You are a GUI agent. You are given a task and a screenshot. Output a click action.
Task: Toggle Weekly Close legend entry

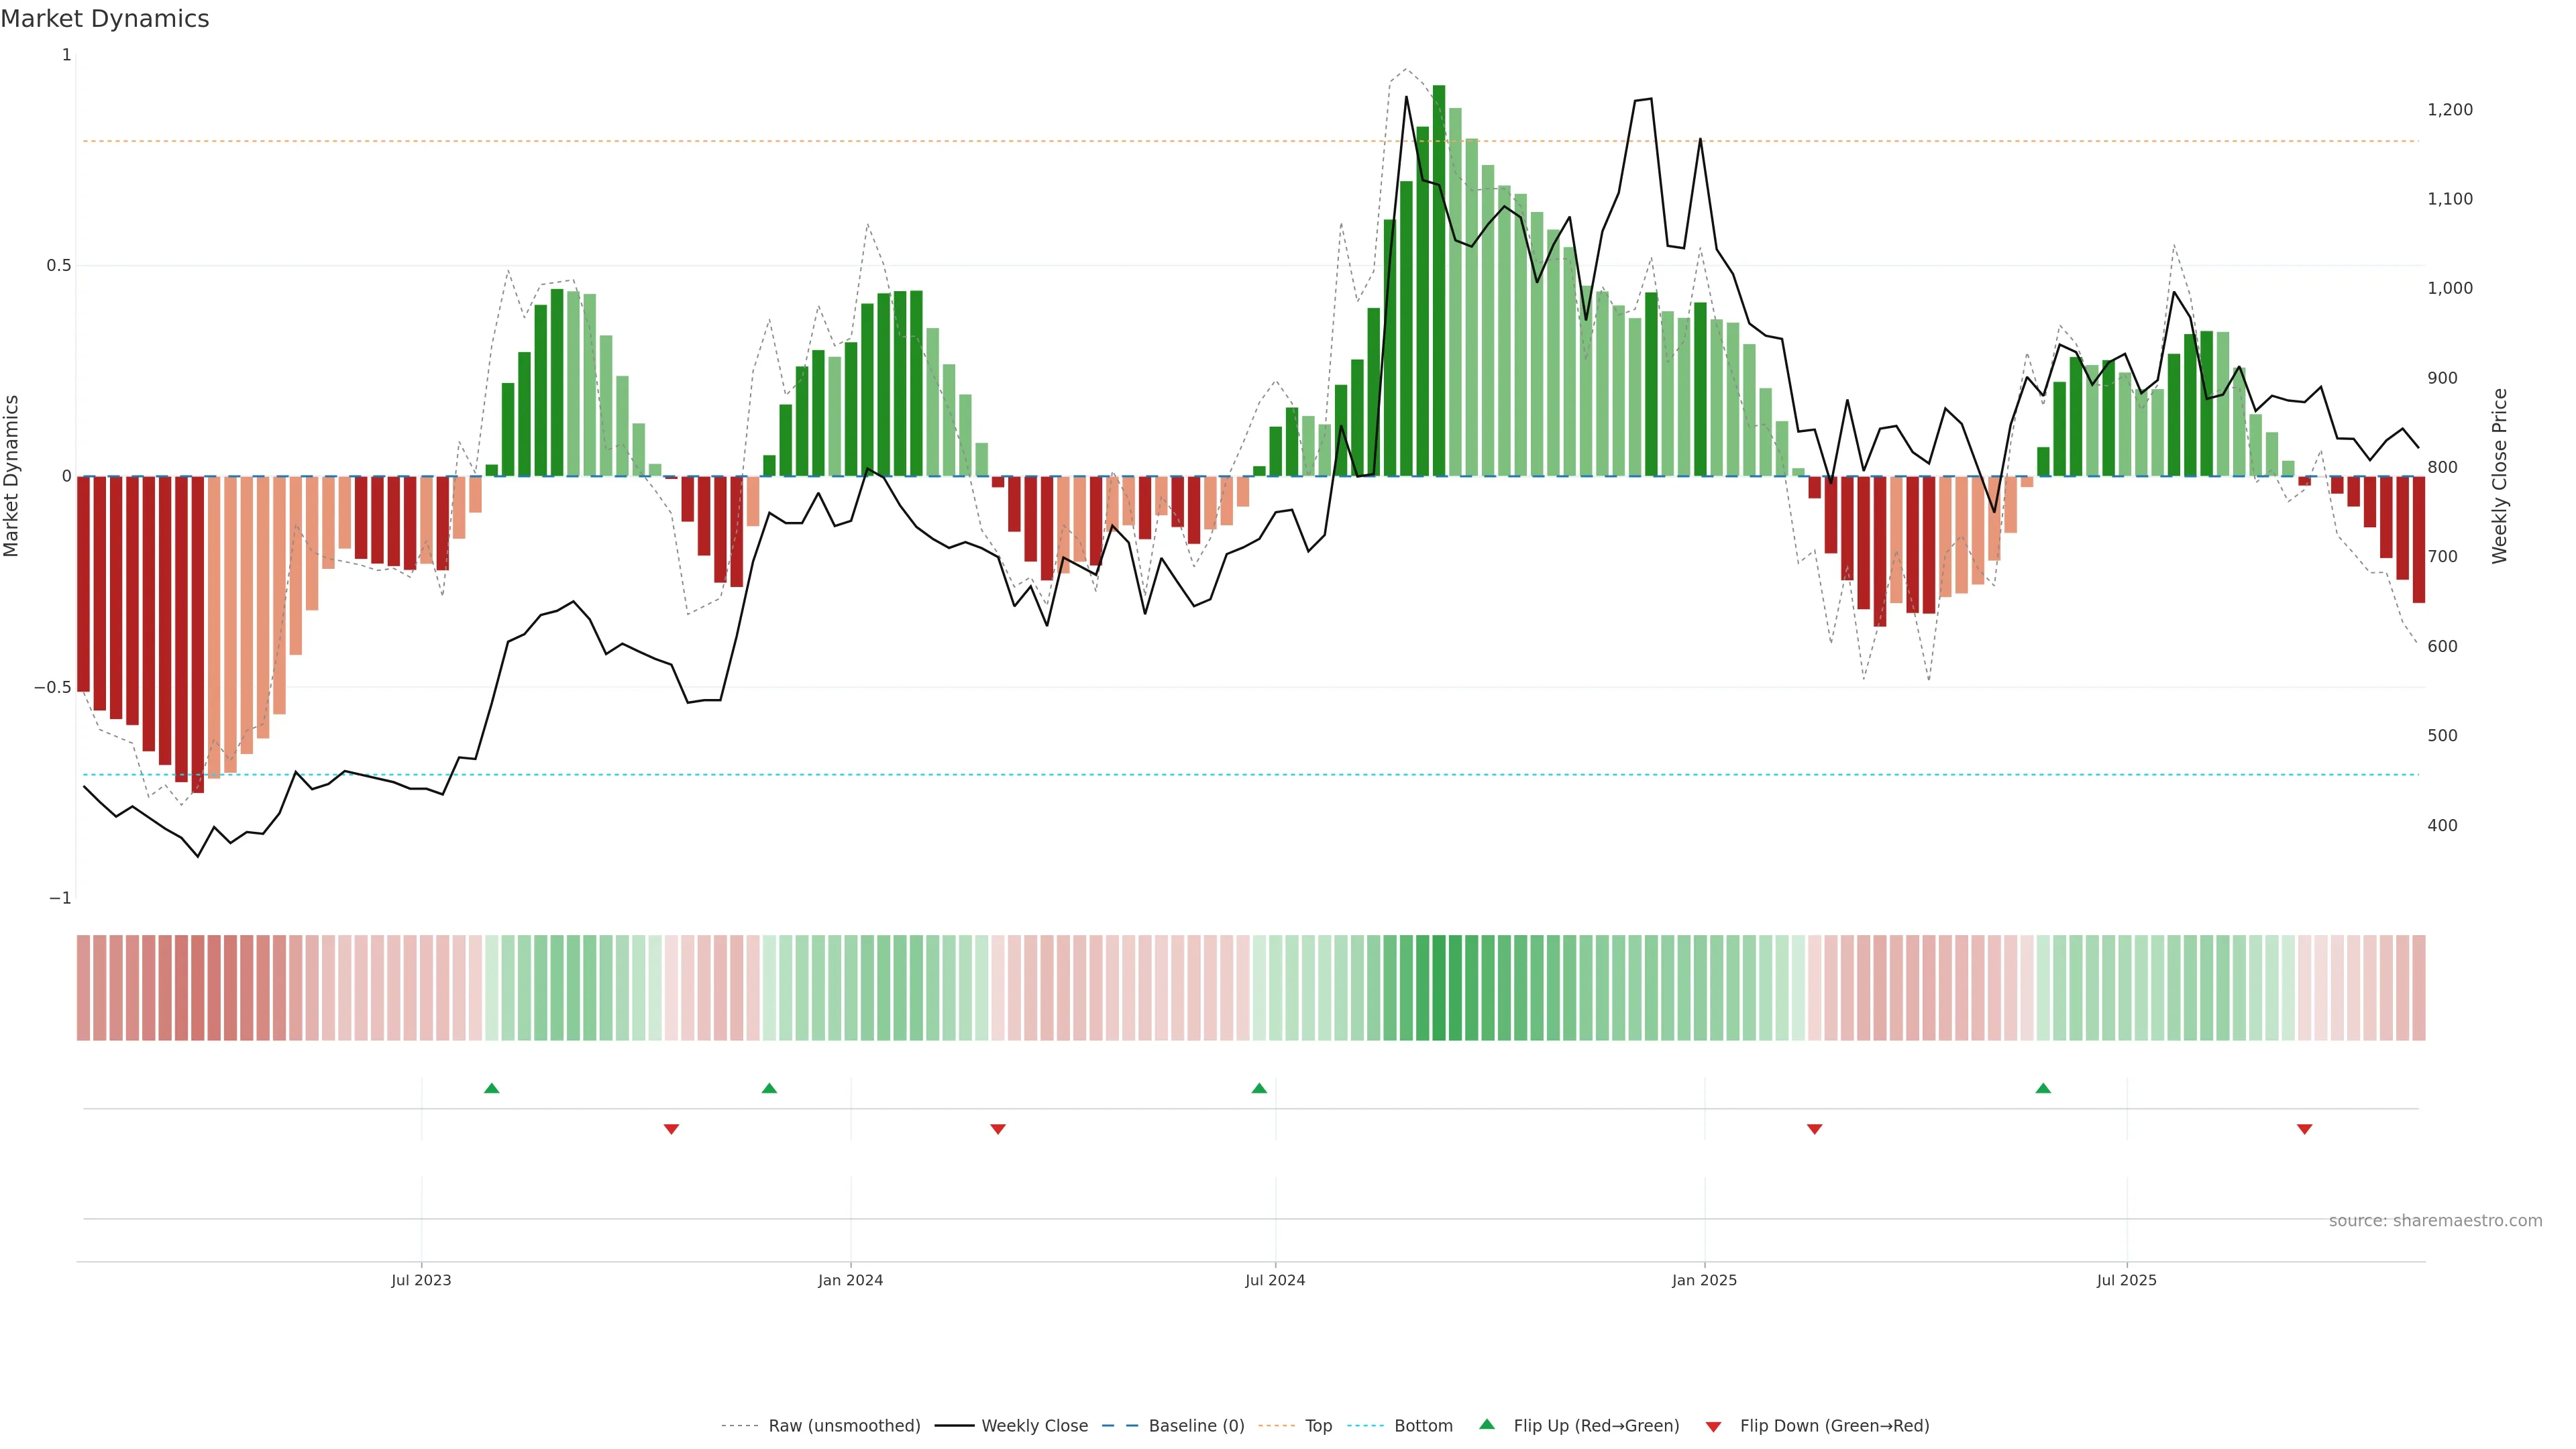point(1034,1426)
